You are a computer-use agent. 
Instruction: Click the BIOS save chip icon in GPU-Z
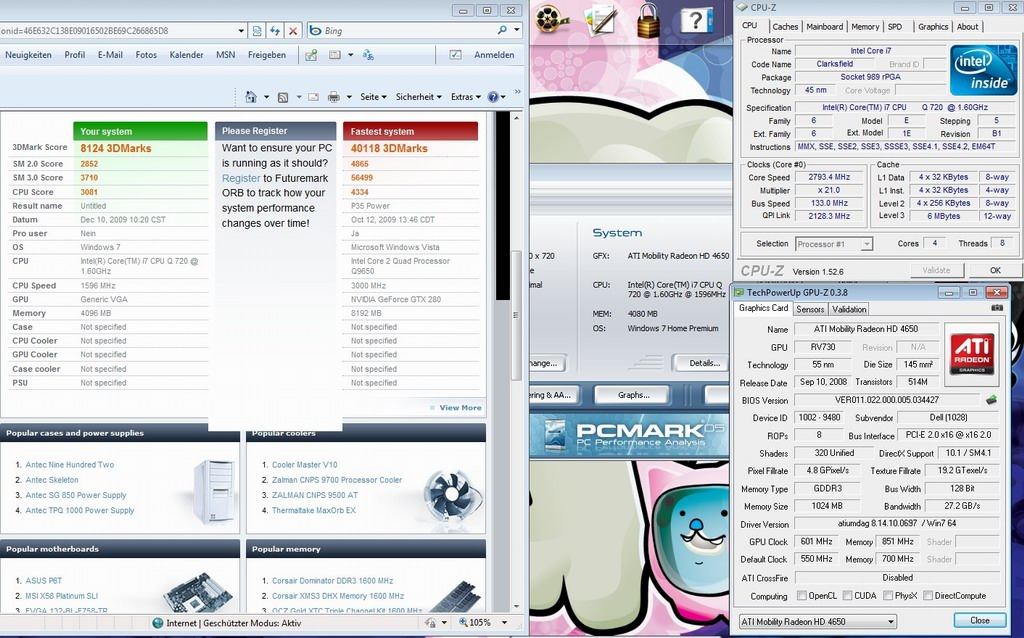(991, 400)
